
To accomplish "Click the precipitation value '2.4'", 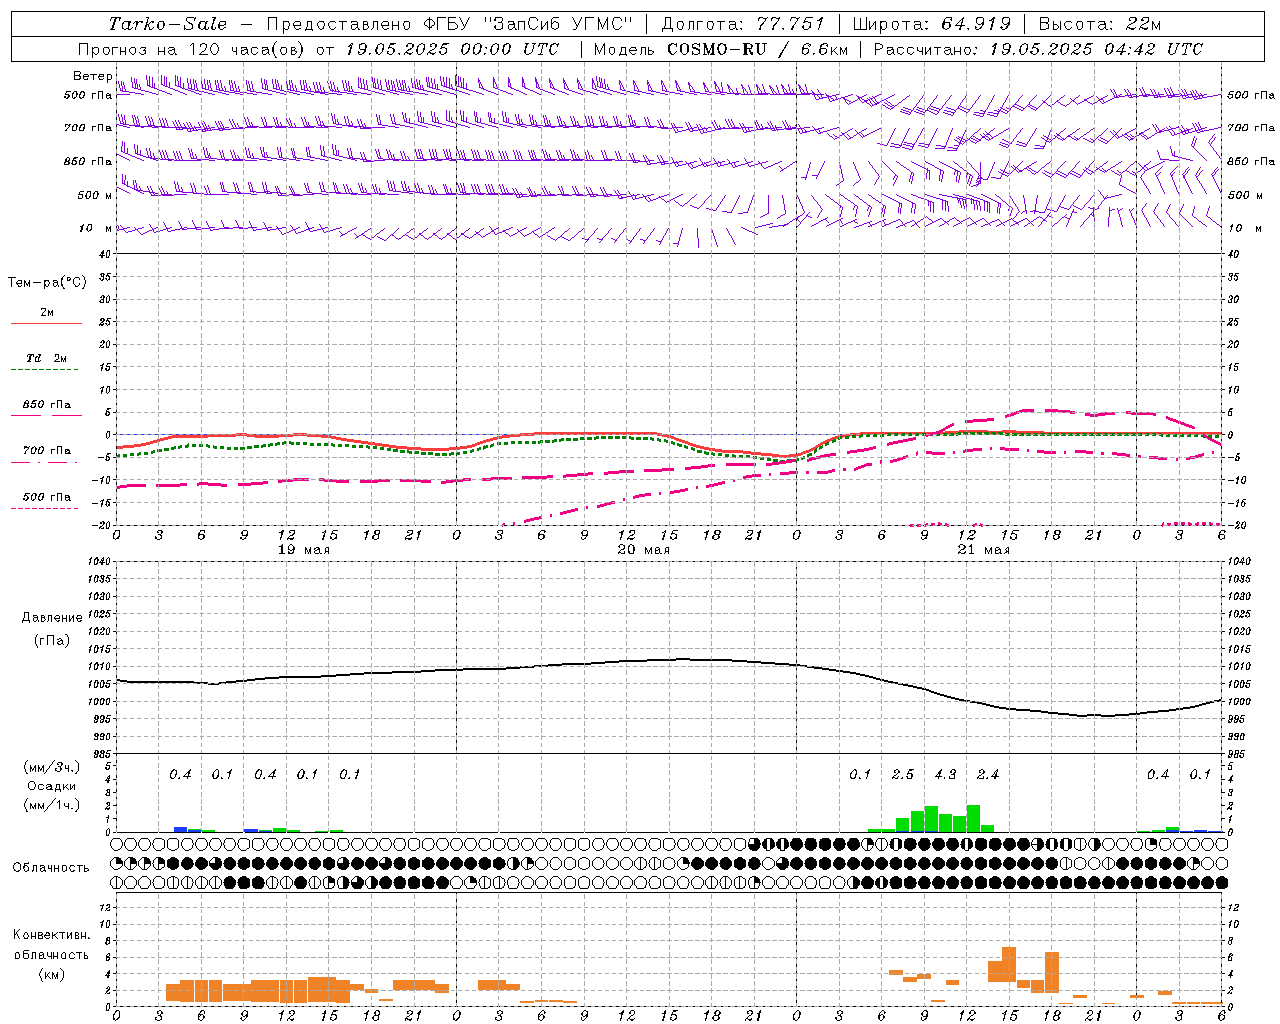I will click(988, 774).
